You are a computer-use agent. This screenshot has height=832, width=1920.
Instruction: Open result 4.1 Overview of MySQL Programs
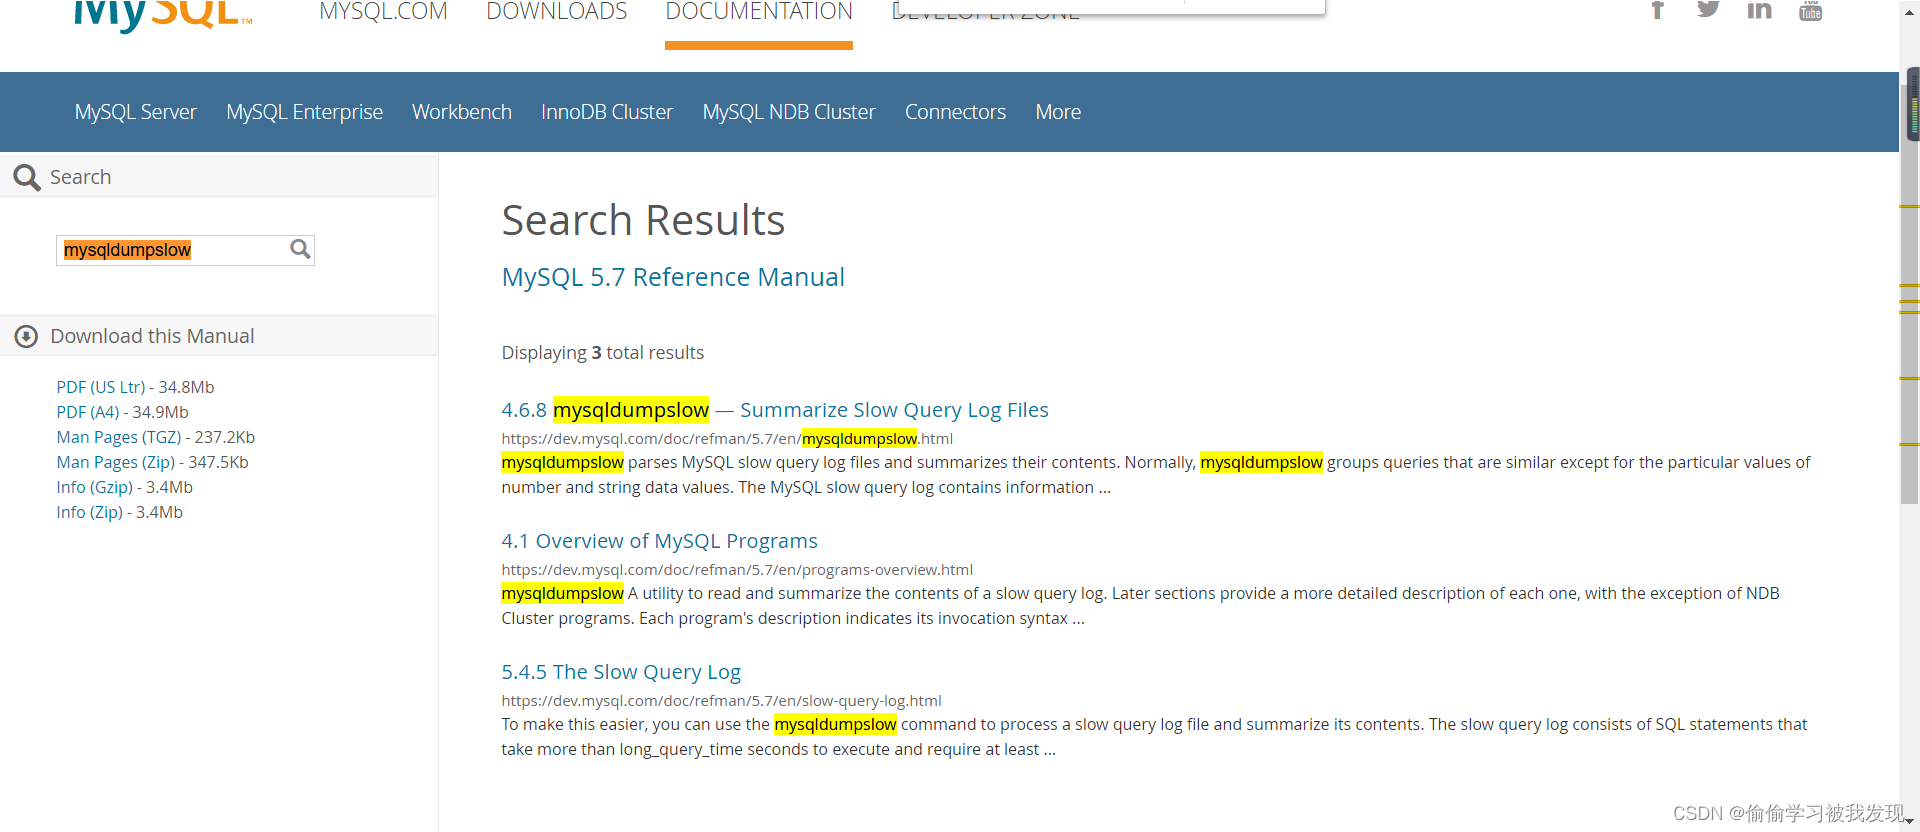(659, 541)
